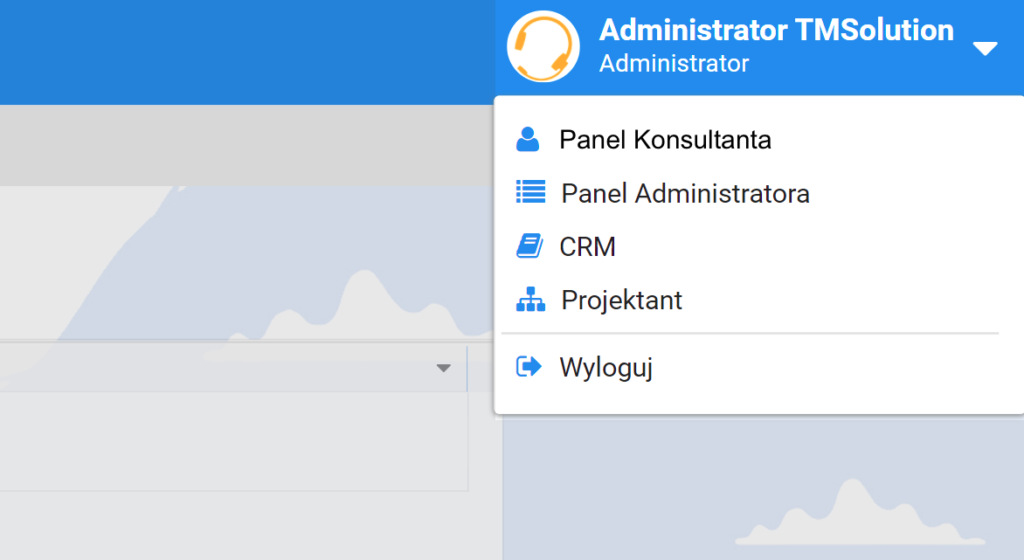
Task: Click the hierarchy icon beside Projektant
Action: tap(529, 300)
